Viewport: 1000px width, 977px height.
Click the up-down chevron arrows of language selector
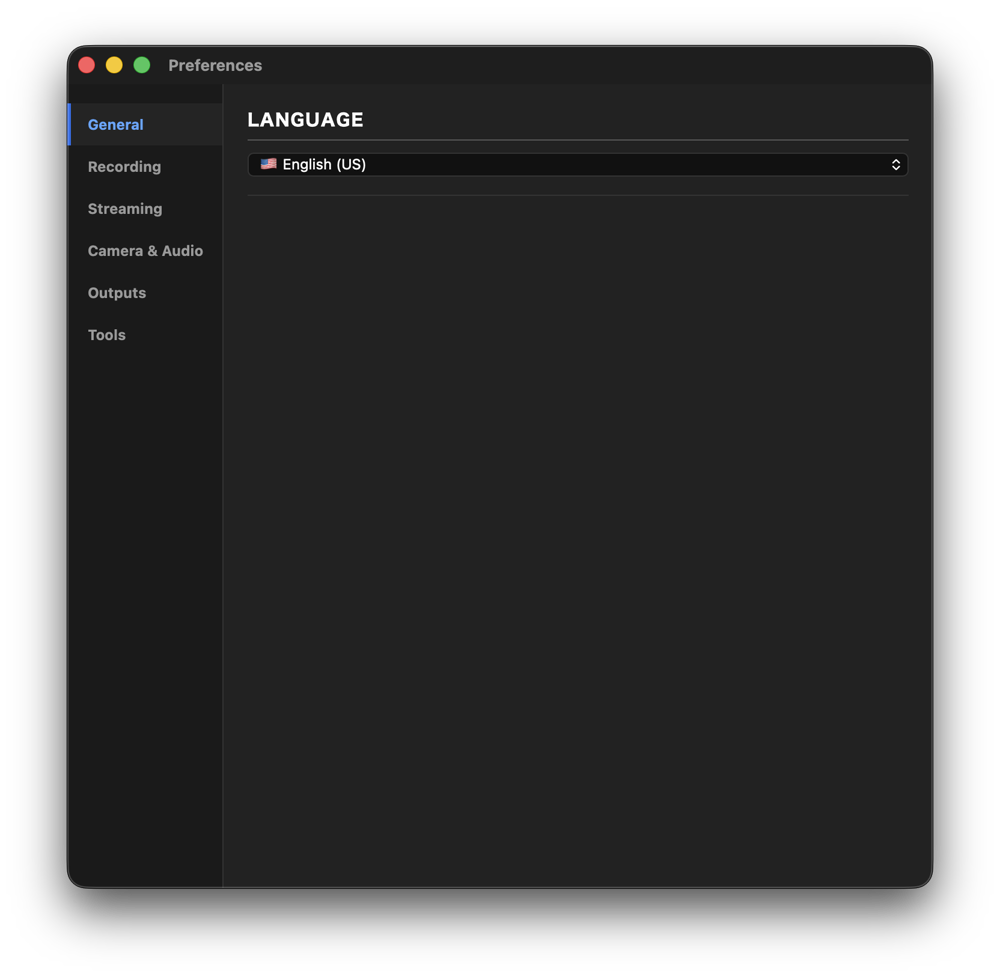[895, 165]
